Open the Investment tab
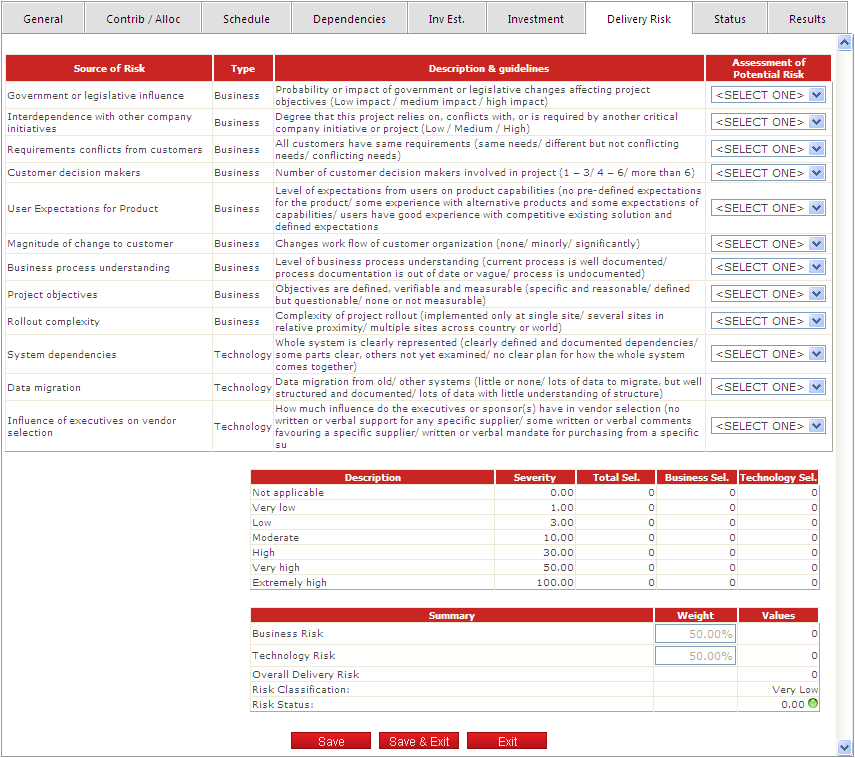Screen dimensions: 855x758 pyautogui.click(x=535, y=19)
